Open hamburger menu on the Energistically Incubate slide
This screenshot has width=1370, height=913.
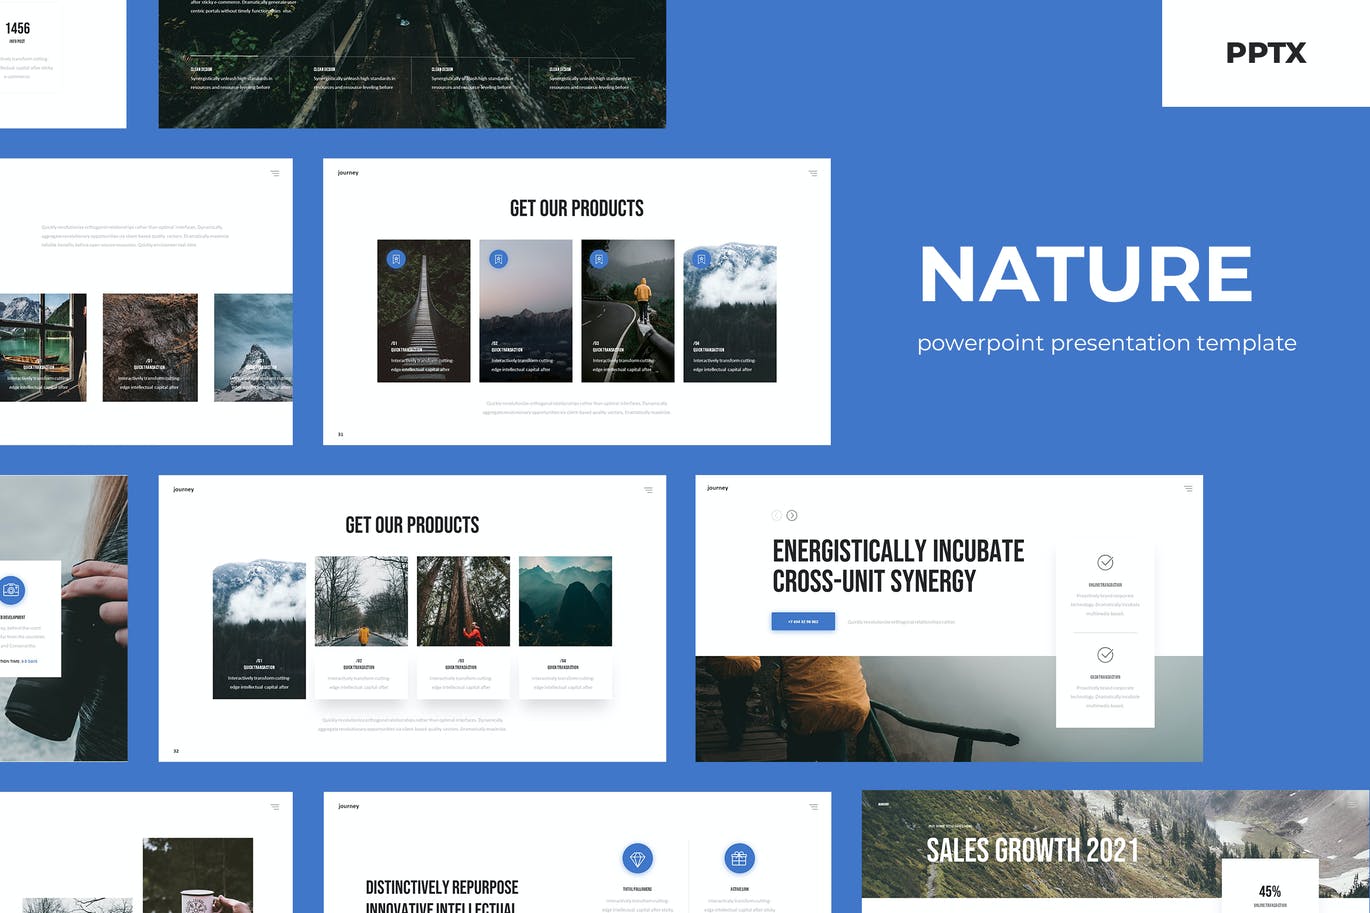point(1188,489)
